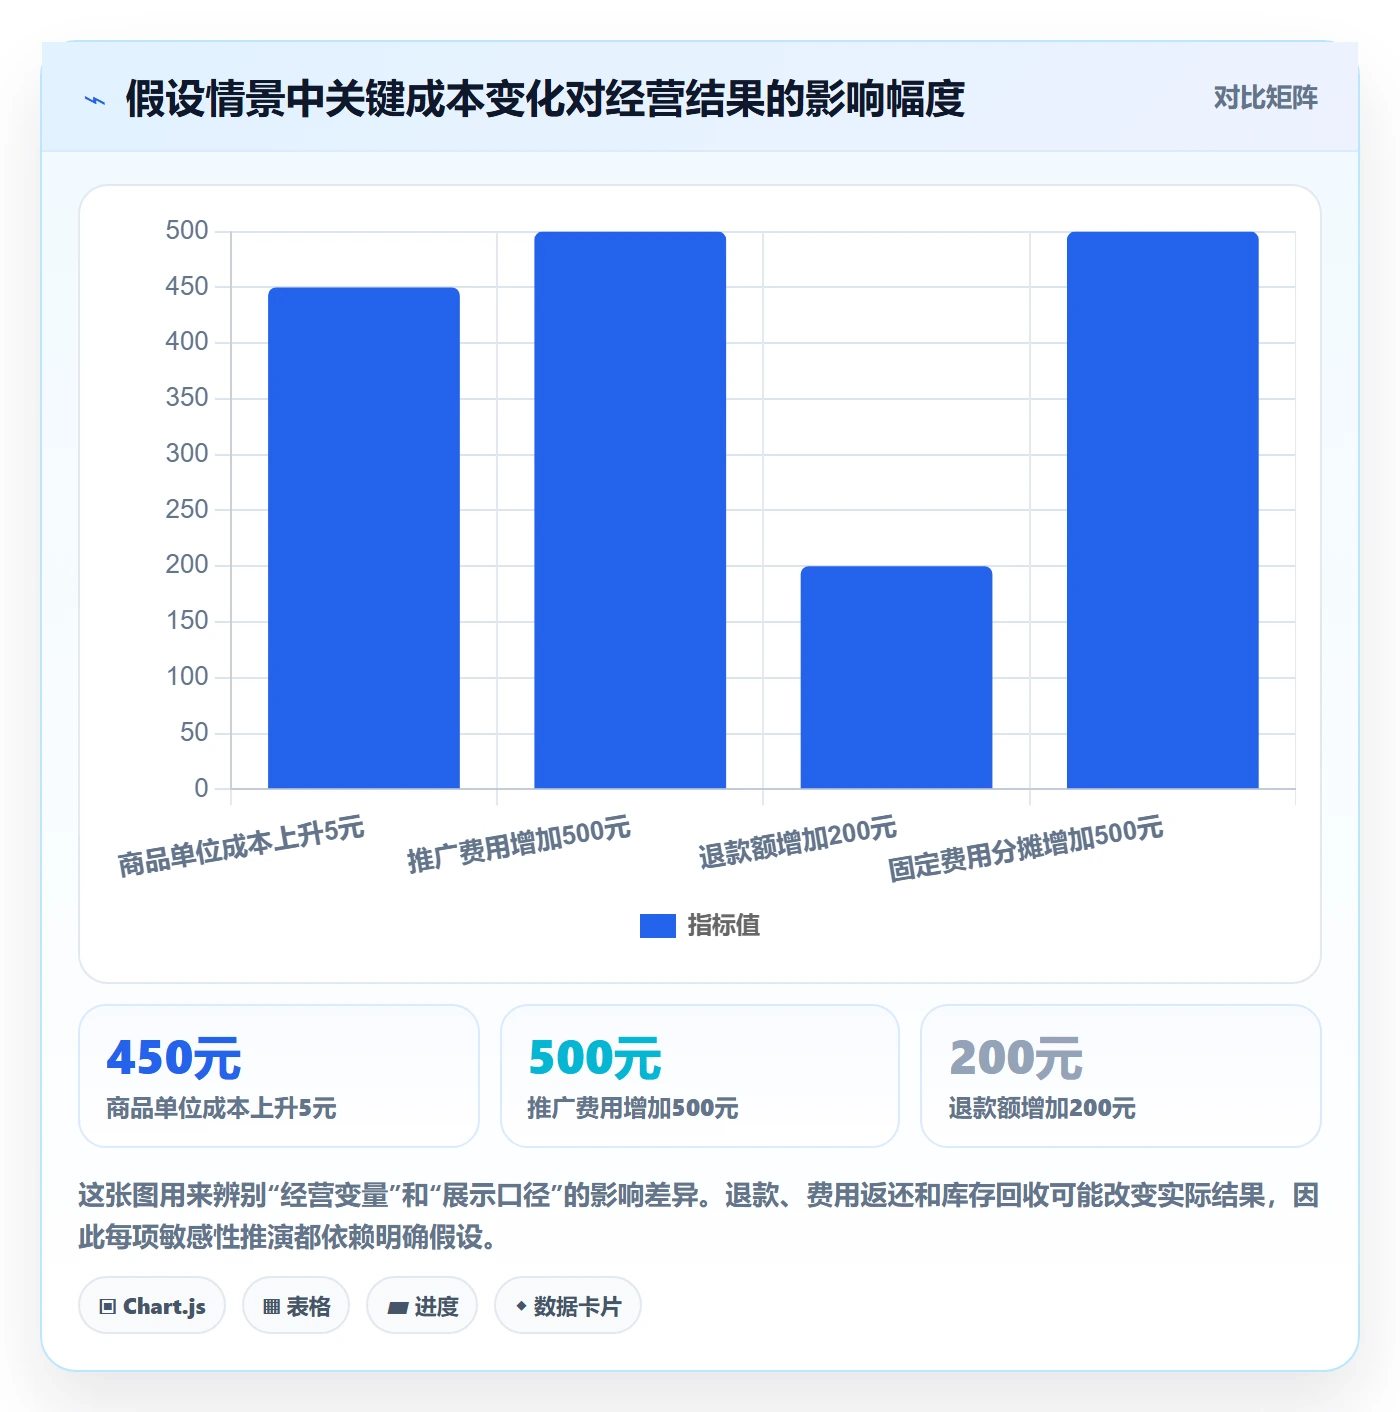Click card caption 退款额增加200元
Screen dimensions: 1400x1412
pos(1042,1108)
